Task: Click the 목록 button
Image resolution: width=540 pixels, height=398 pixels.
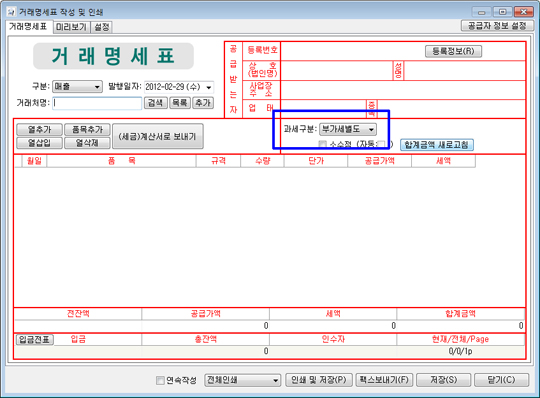Action: [179, 103]
